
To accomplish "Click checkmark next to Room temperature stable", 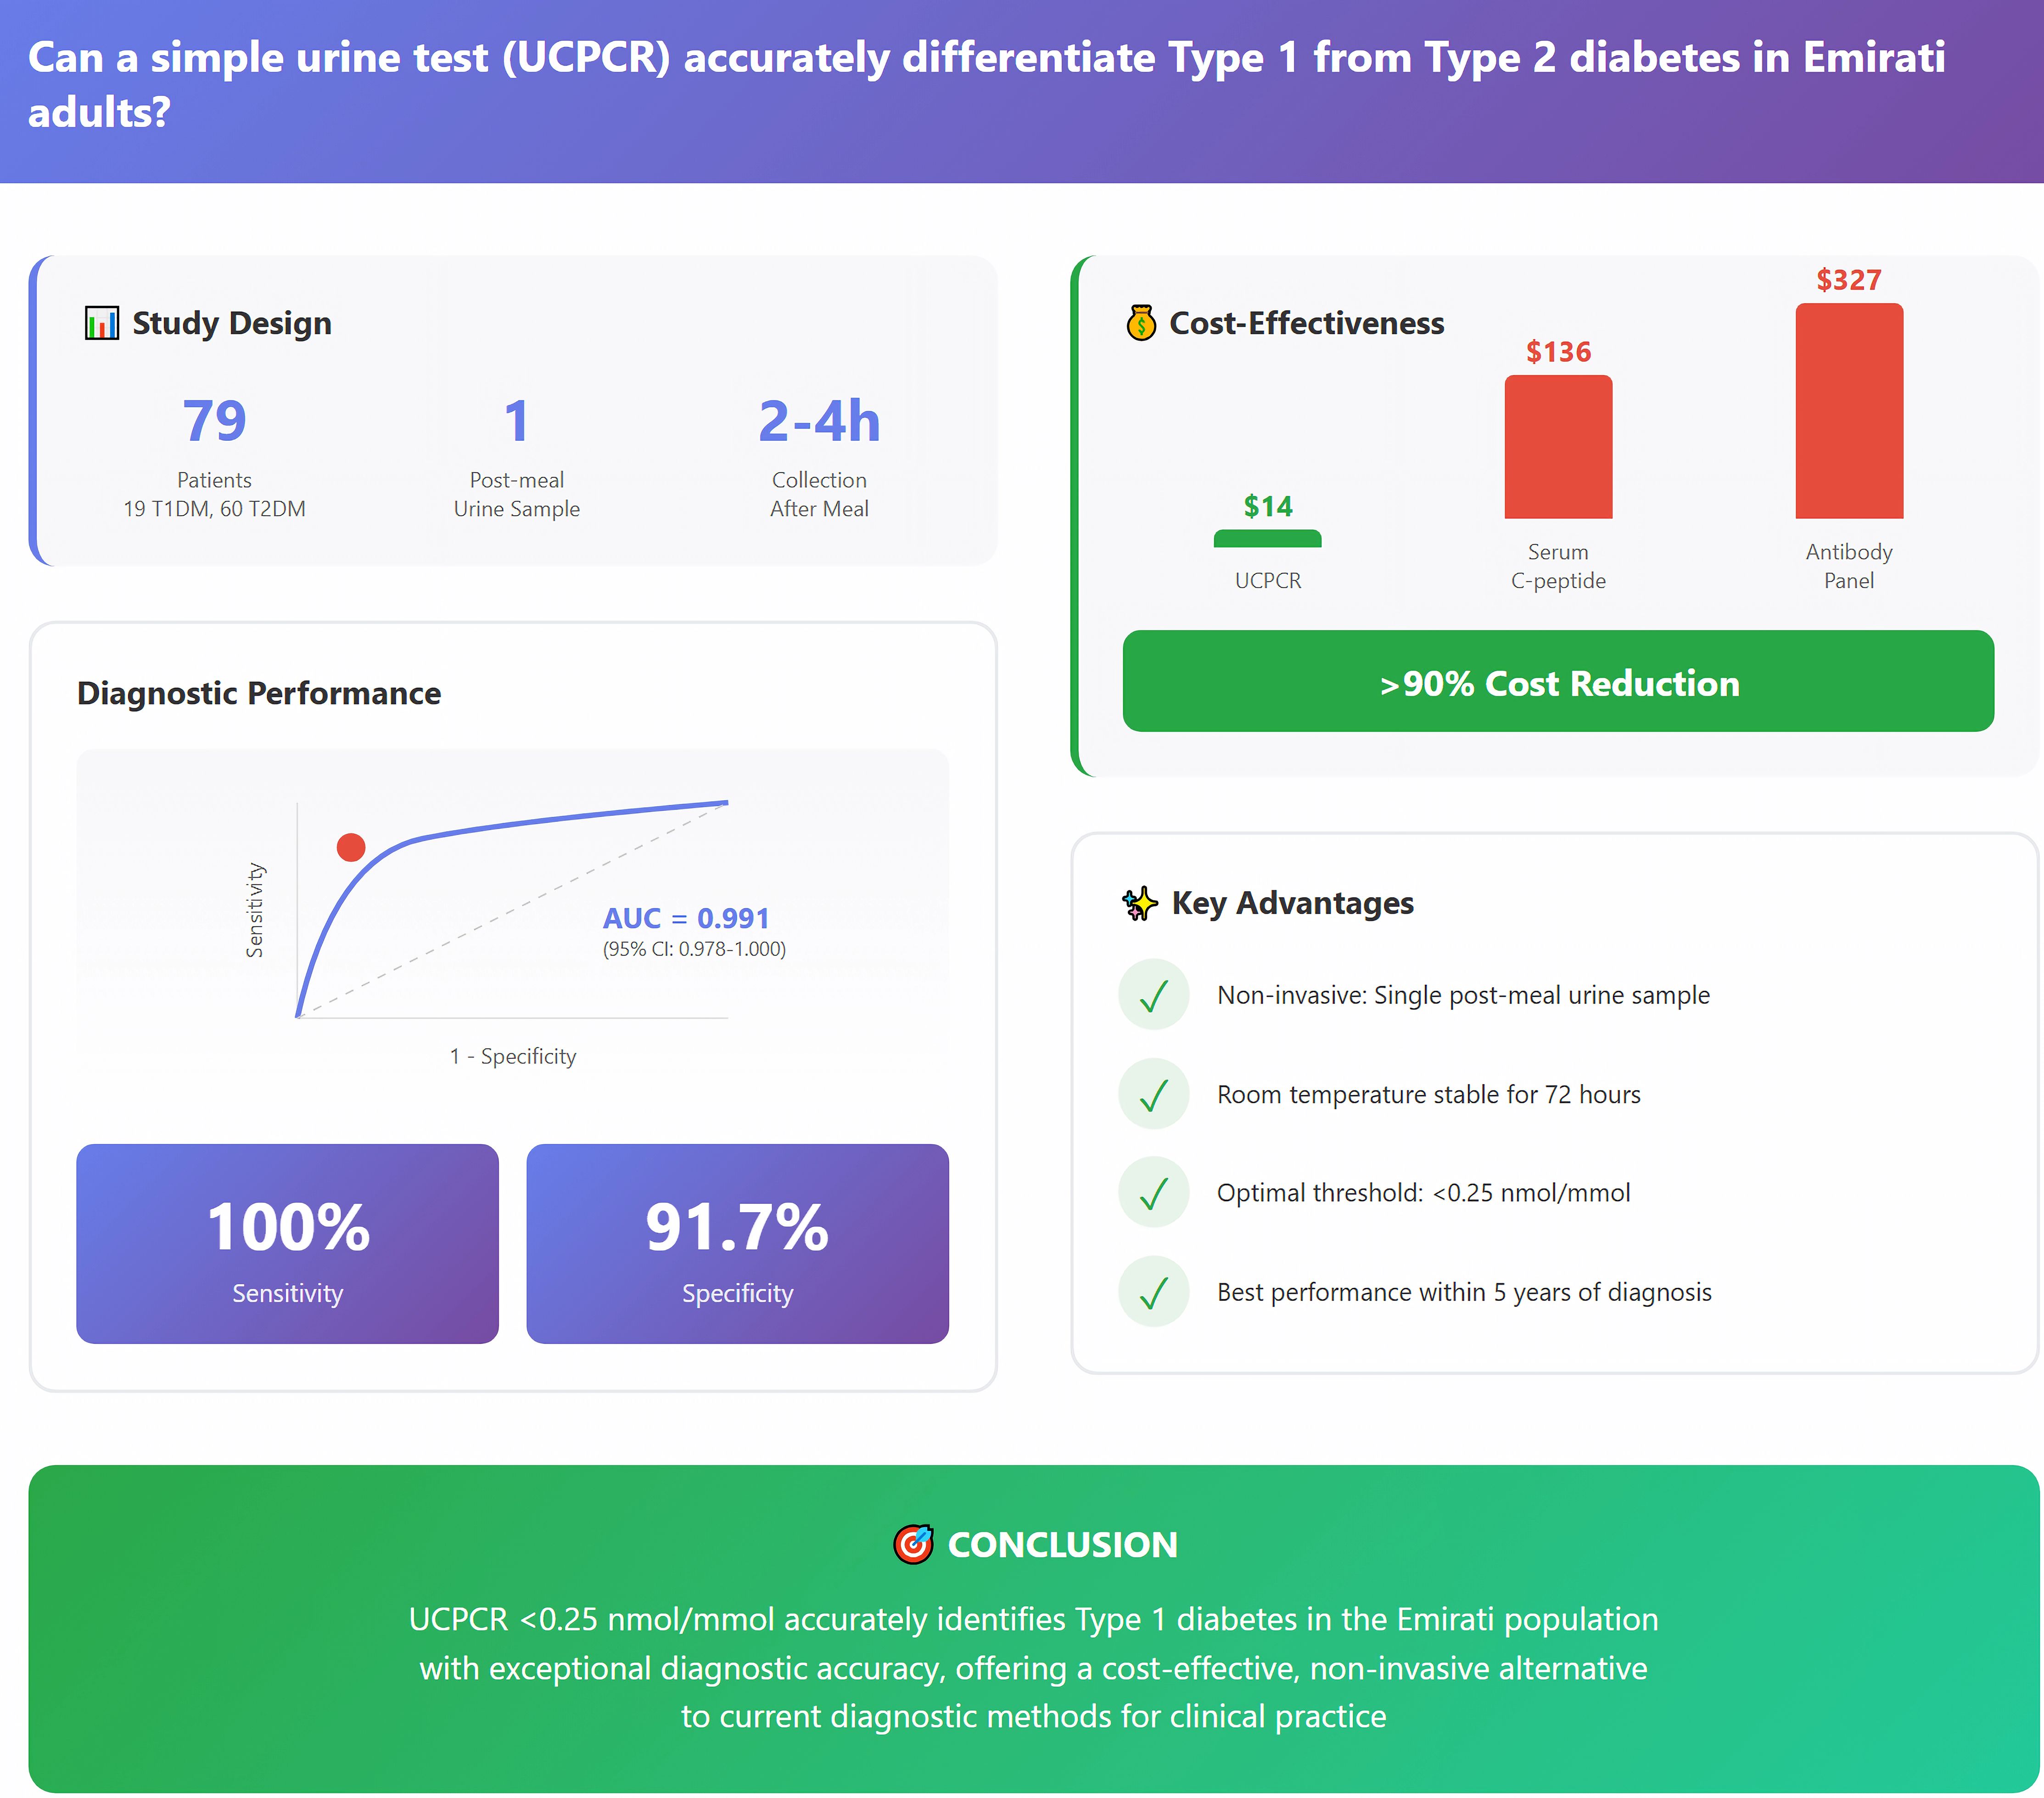I will [x=1153, y=1094].
